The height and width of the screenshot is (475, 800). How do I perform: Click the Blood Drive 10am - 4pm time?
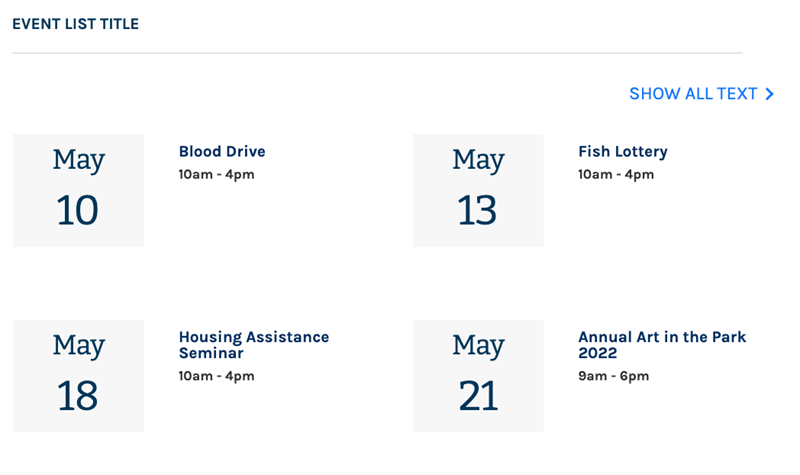point(216,175)
